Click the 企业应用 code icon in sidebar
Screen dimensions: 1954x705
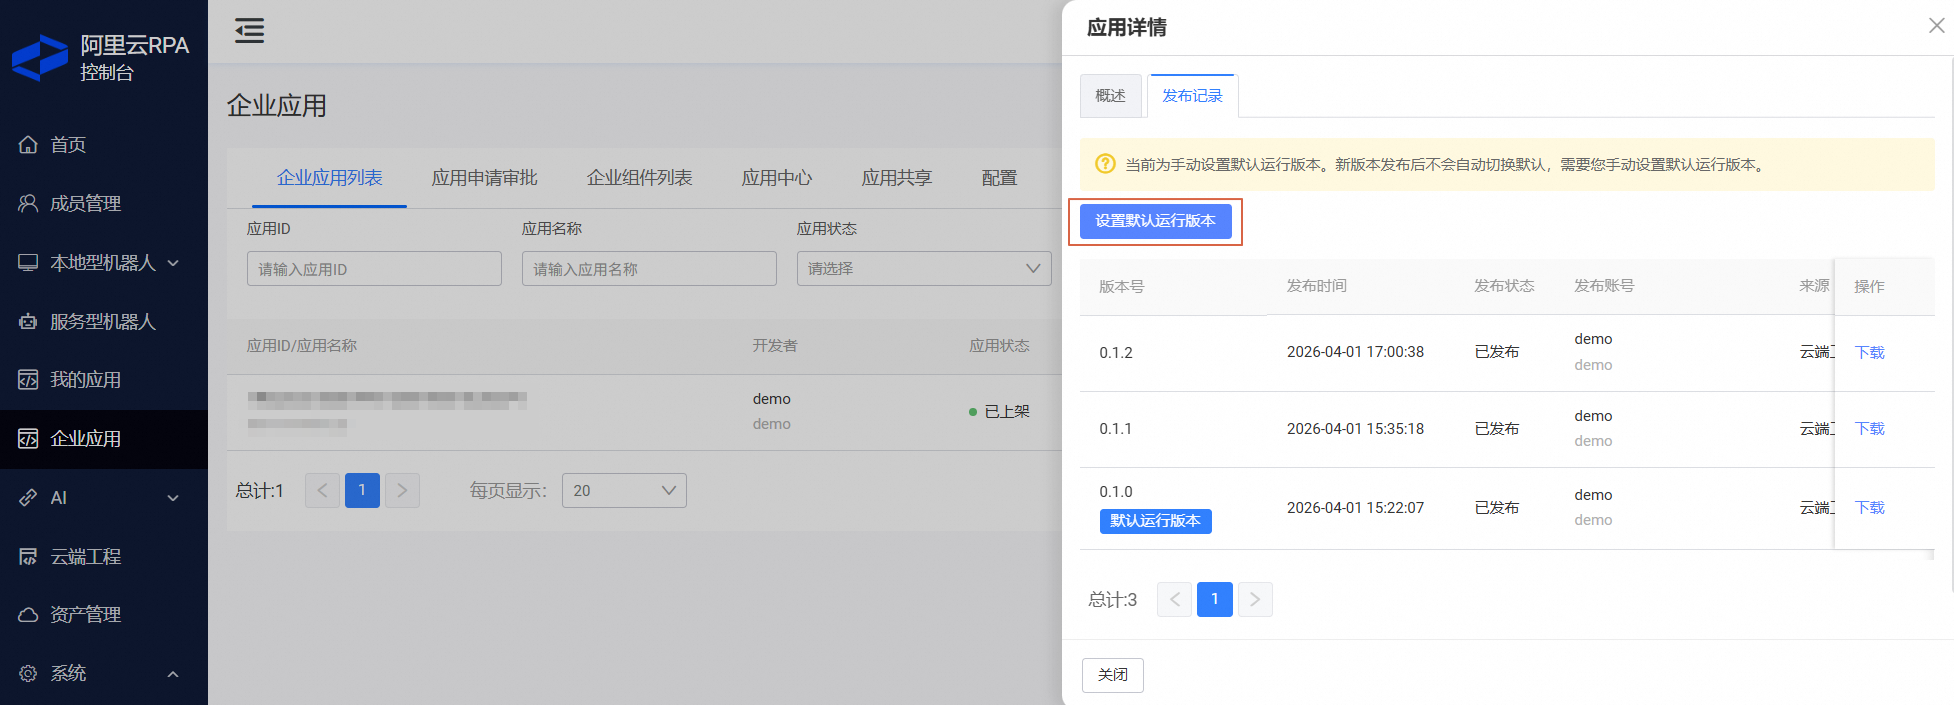28,439
